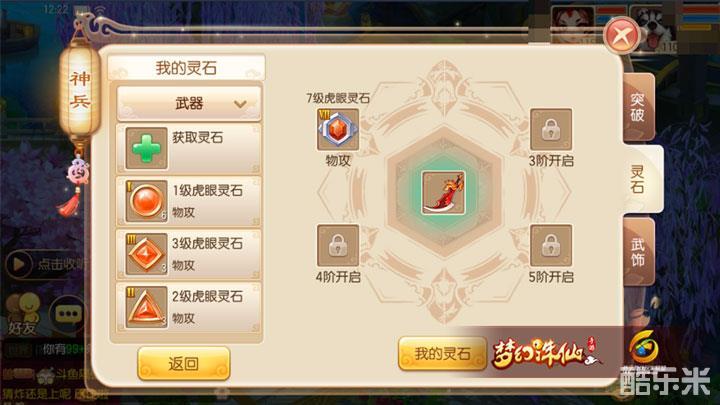The width and height of the screenshot is (720, 405).
Task: Close the panel with red X button
Action: pos(621,35)
